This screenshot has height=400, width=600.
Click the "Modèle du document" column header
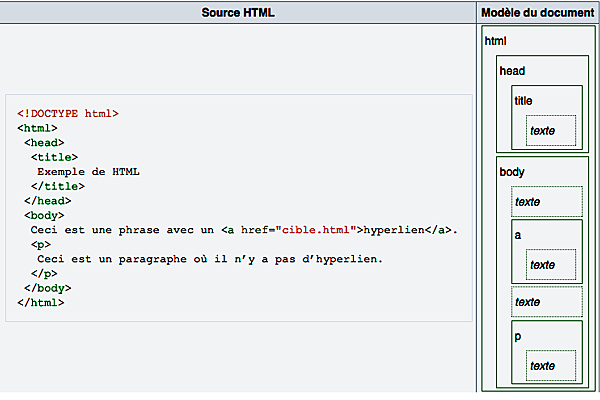point(538,13)
